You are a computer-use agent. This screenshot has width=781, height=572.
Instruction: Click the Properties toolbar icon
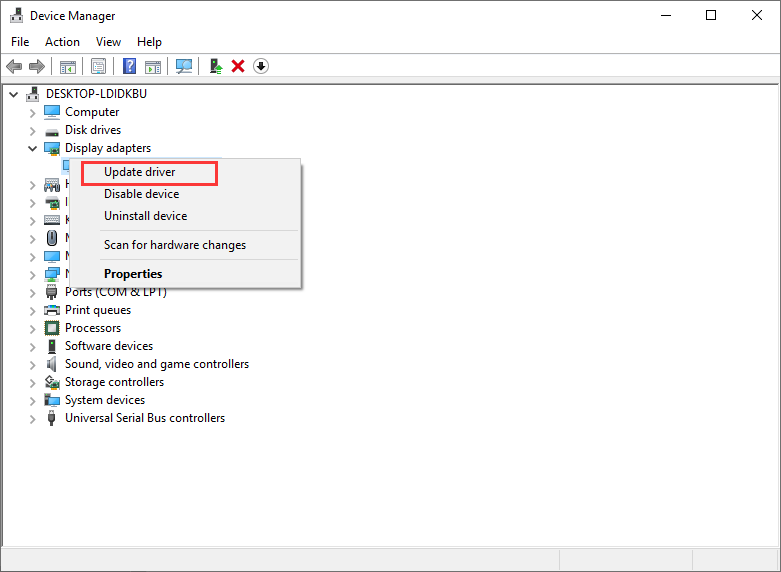tap(99, 66)
